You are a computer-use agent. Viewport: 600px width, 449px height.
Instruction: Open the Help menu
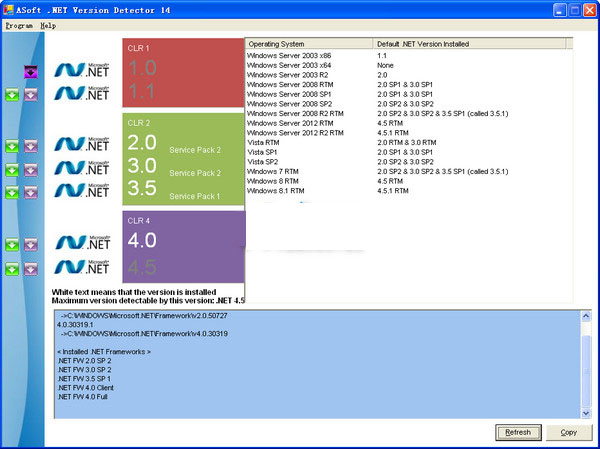point(48,26)
